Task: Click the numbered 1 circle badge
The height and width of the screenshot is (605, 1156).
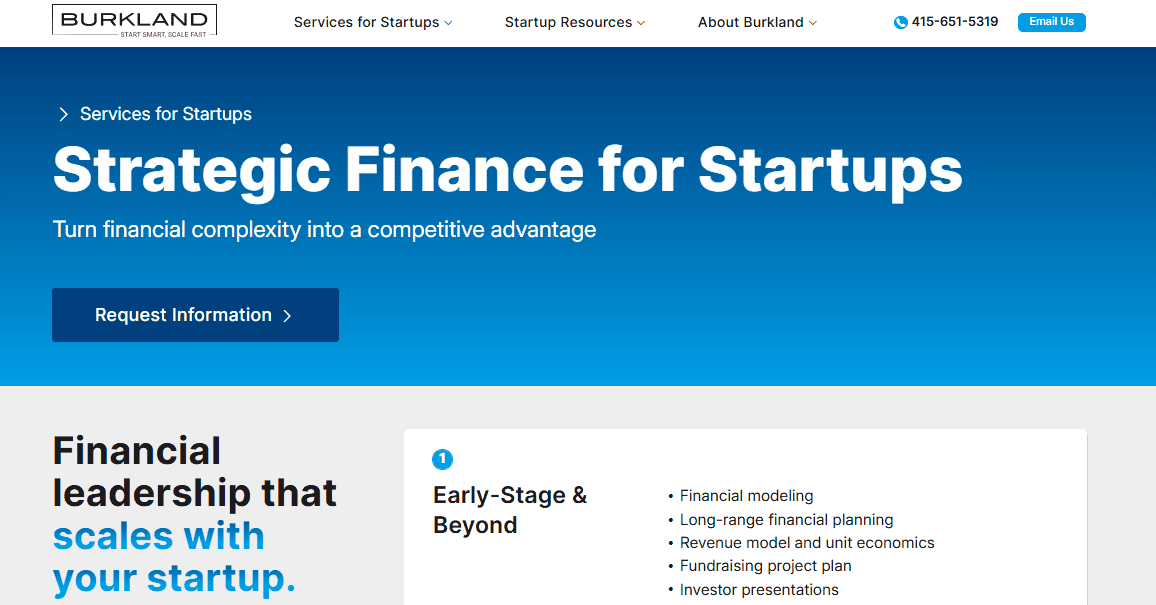Action: [442, 459]
